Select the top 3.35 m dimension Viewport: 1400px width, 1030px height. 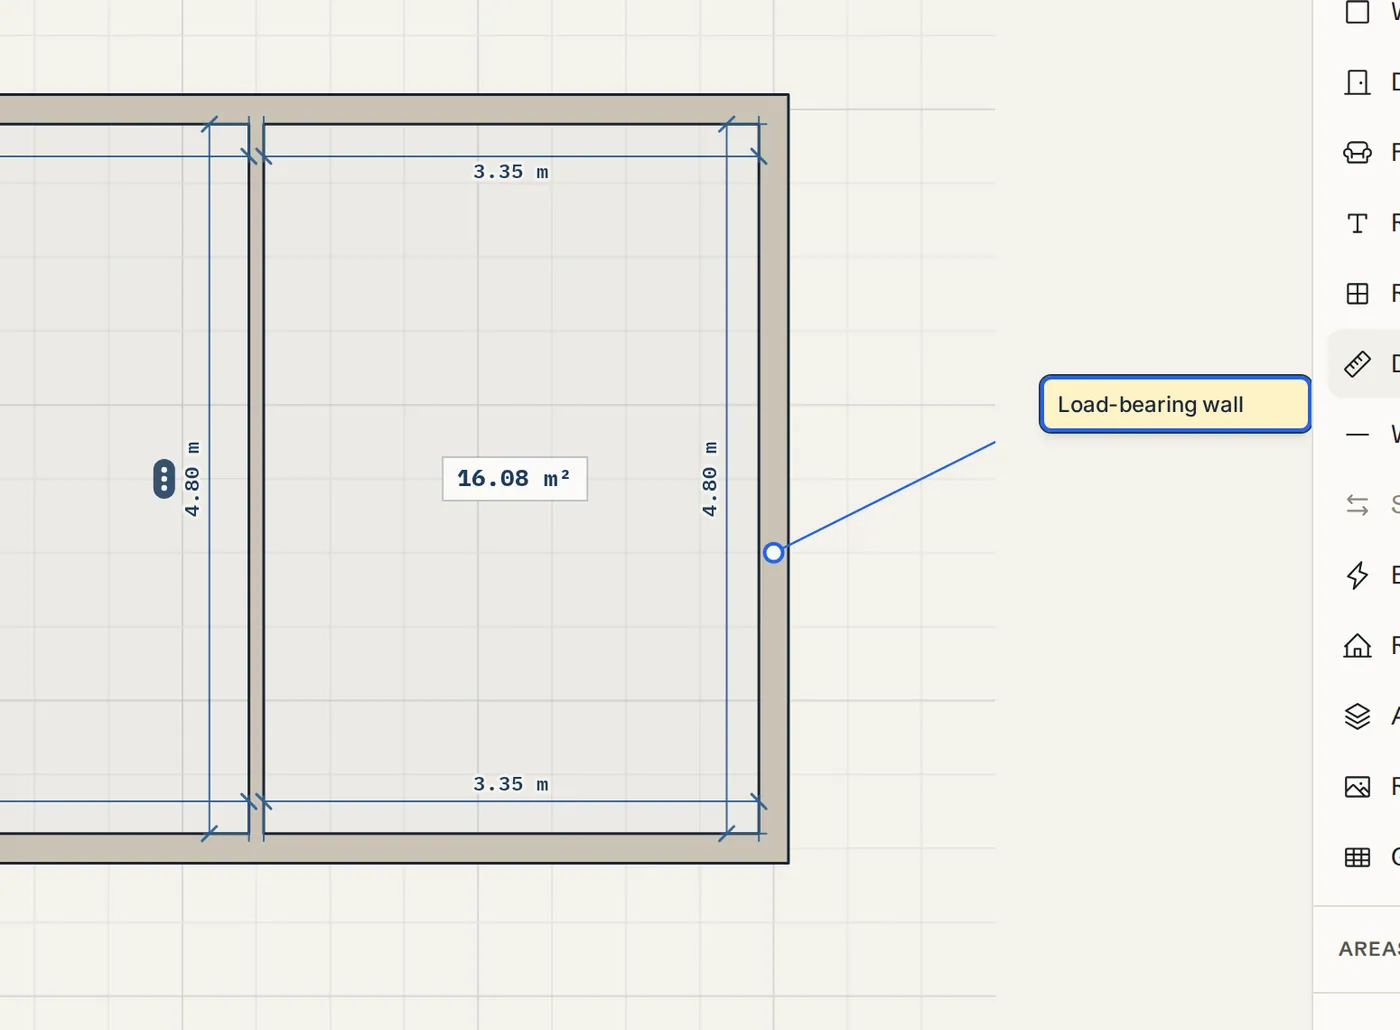[511, 172]
